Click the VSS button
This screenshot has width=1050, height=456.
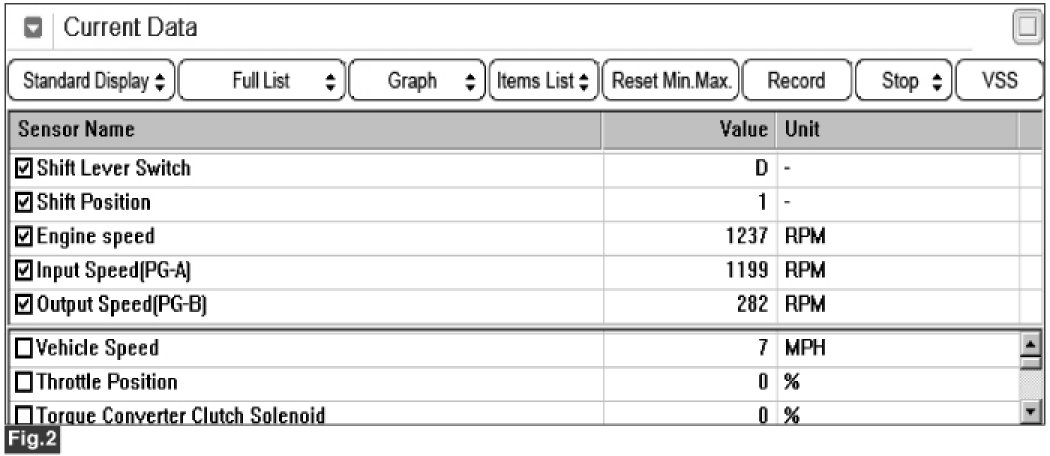998,81
